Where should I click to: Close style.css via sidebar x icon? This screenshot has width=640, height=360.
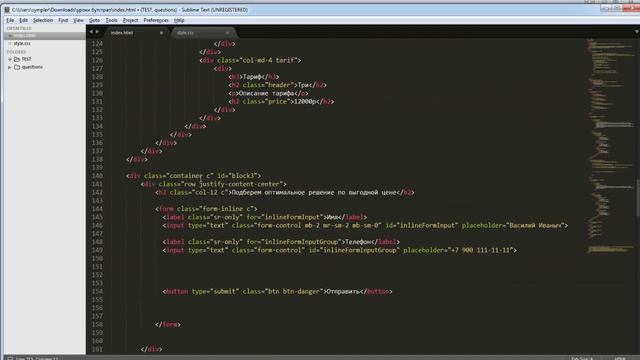(x=10, y=43)
